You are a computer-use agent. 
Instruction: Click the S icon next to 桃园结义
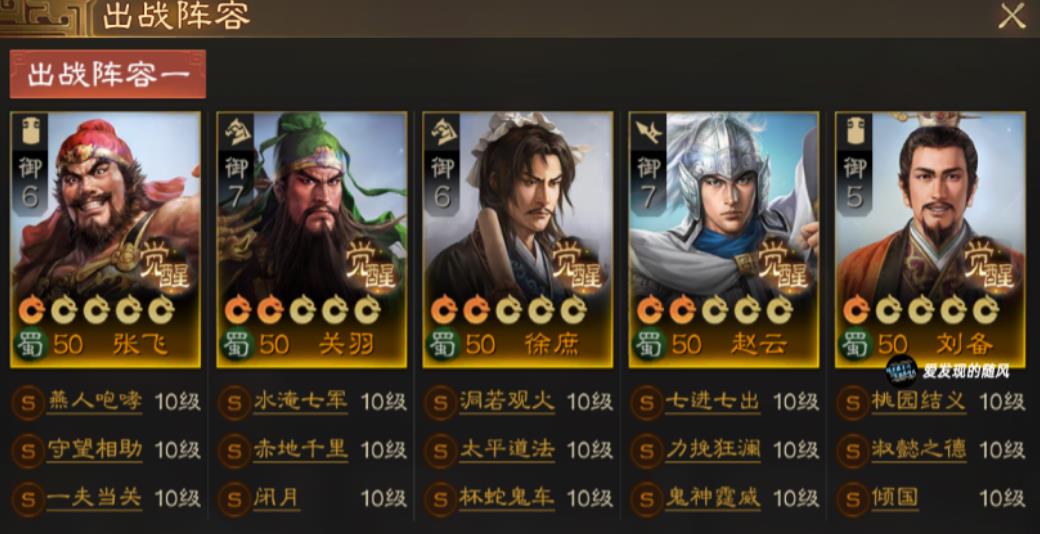852,402
